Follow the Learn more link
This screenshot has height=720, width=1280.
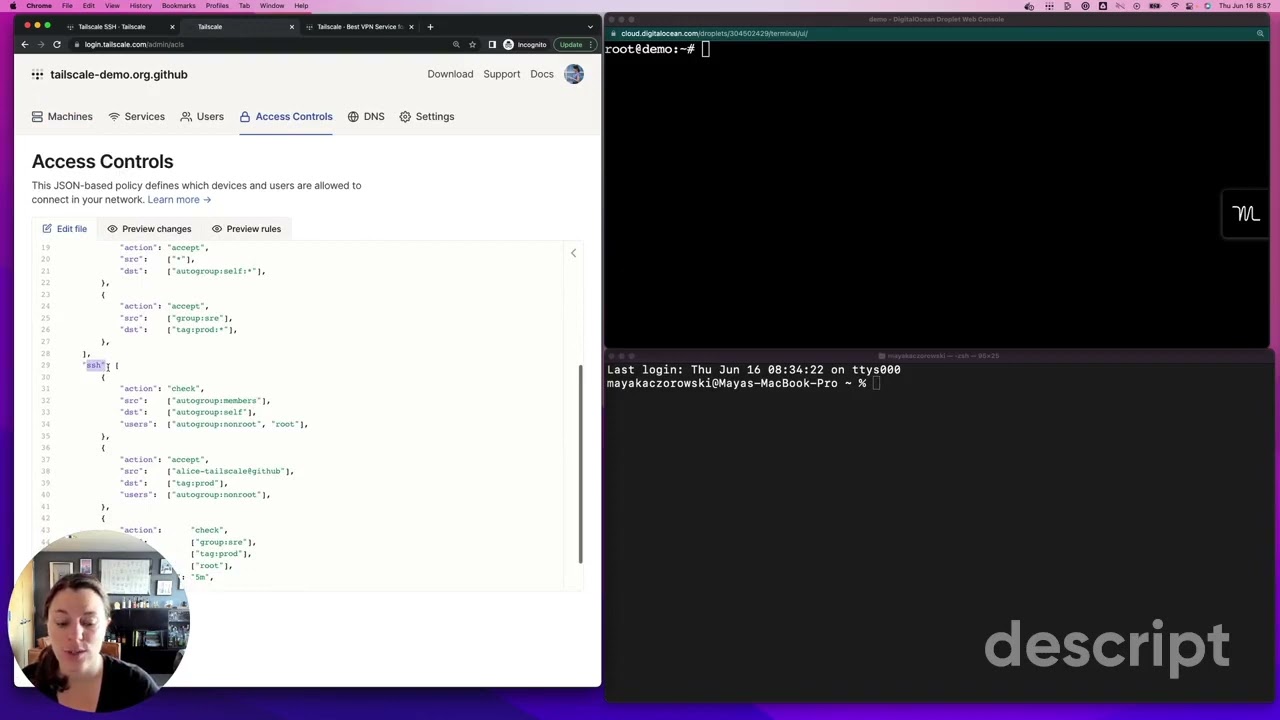click(179, 199)
